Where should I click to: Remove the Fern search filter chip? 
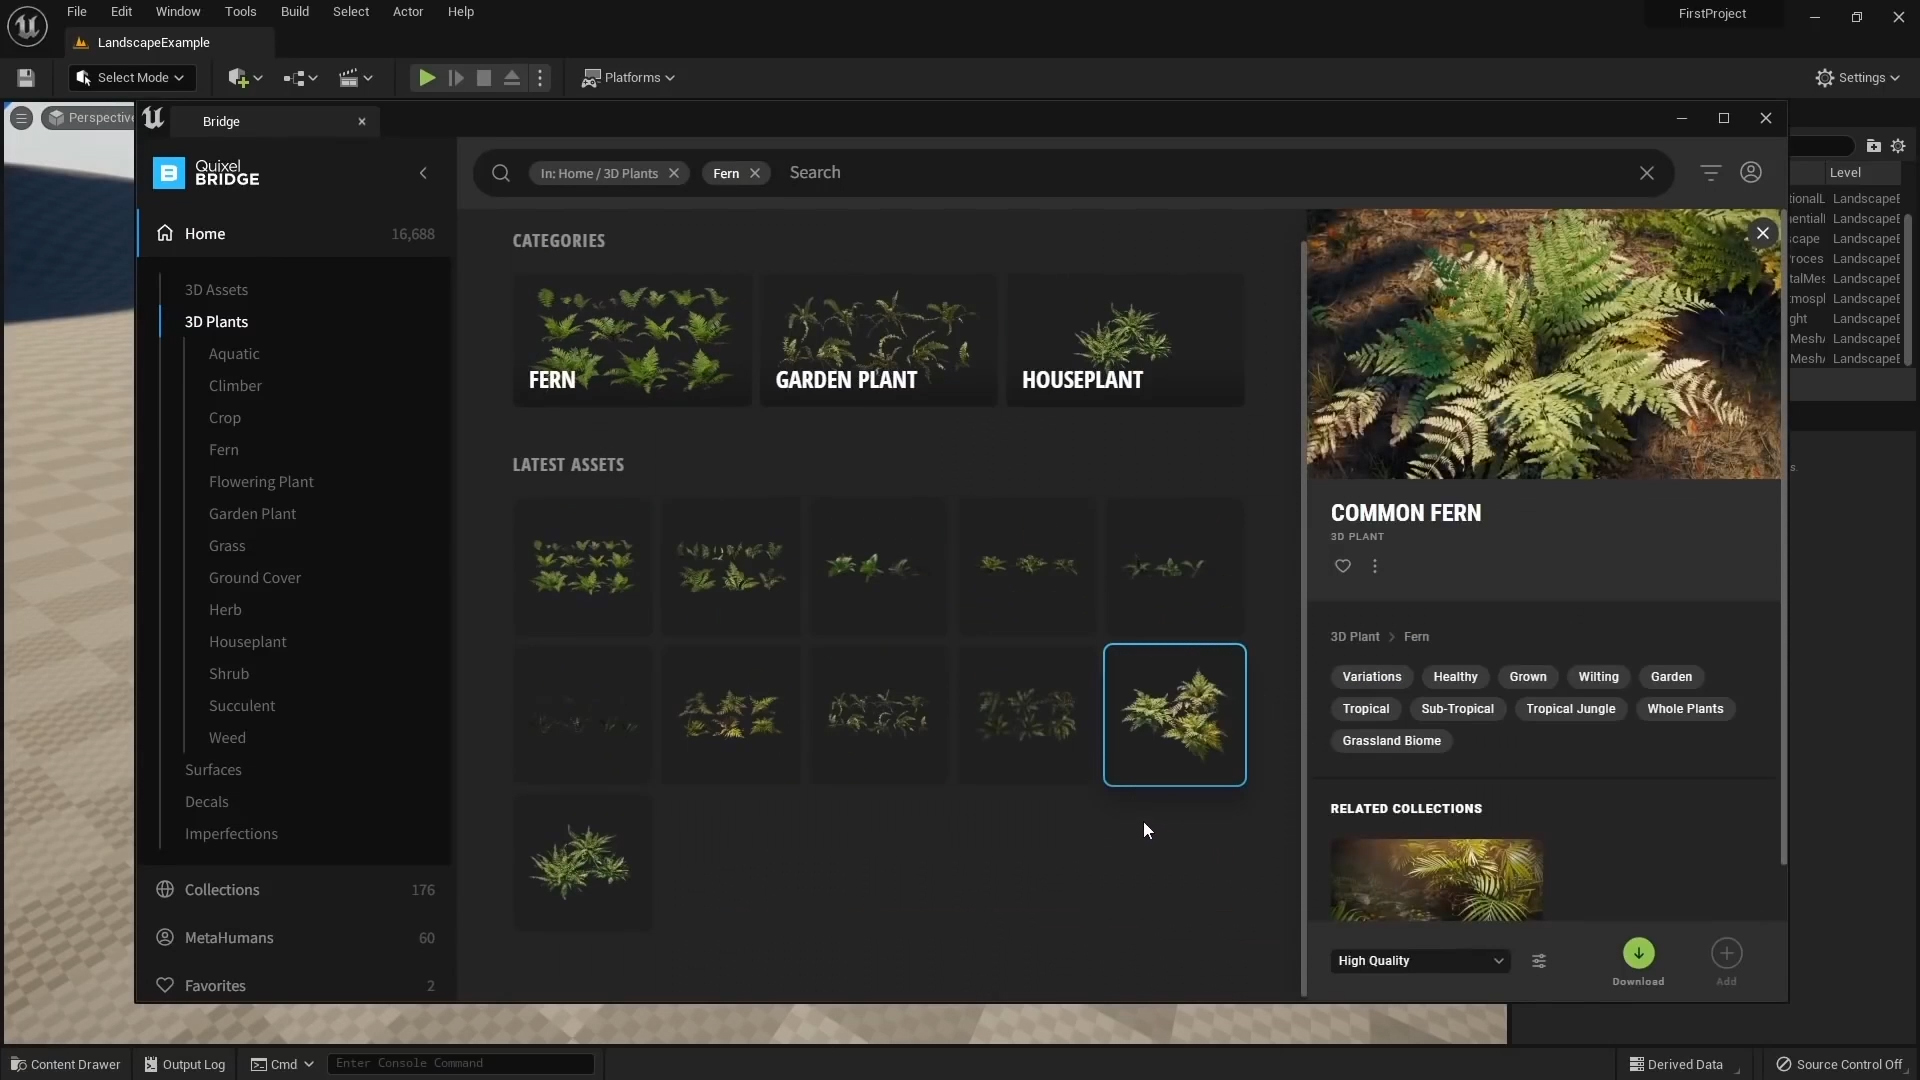tap(755, 173)
